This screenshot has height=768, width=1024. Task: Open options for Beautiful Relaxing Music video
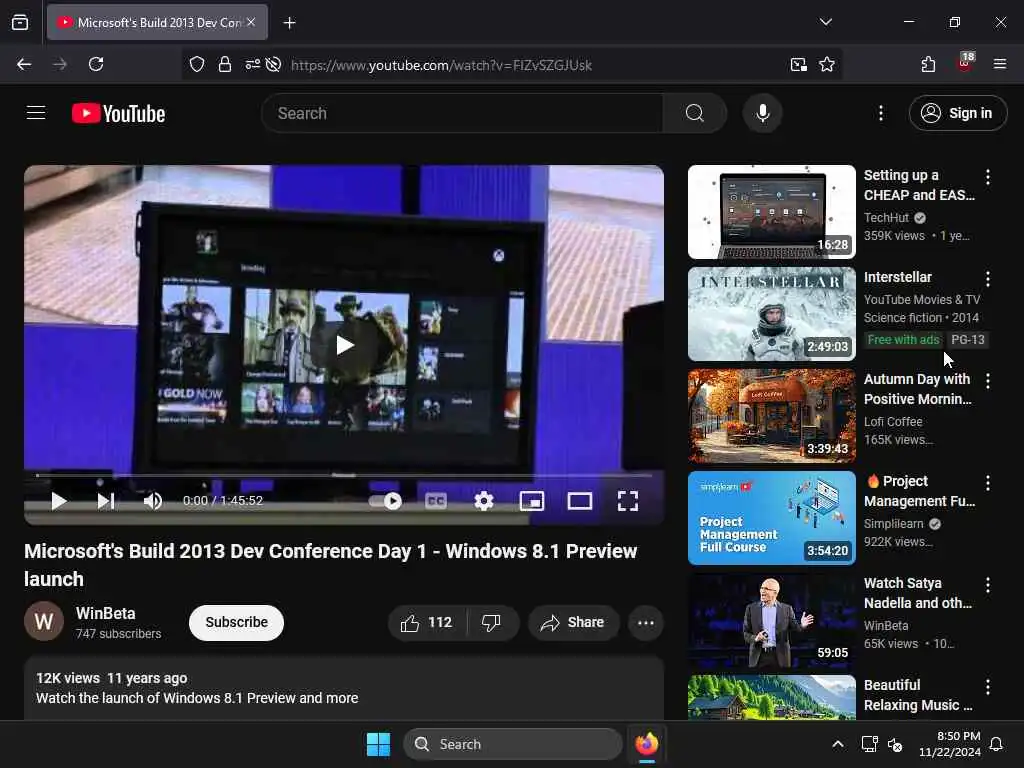point(987,686)
